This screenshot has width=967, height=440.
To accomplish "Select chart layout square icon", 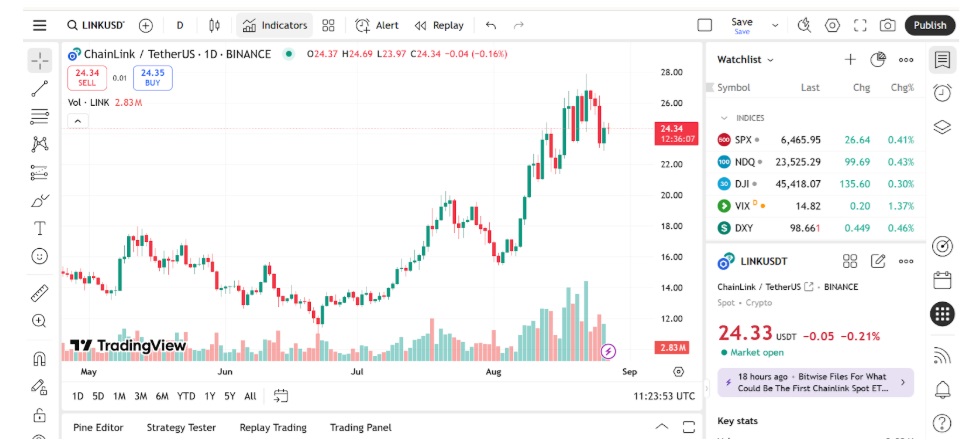I will point(704,25).
